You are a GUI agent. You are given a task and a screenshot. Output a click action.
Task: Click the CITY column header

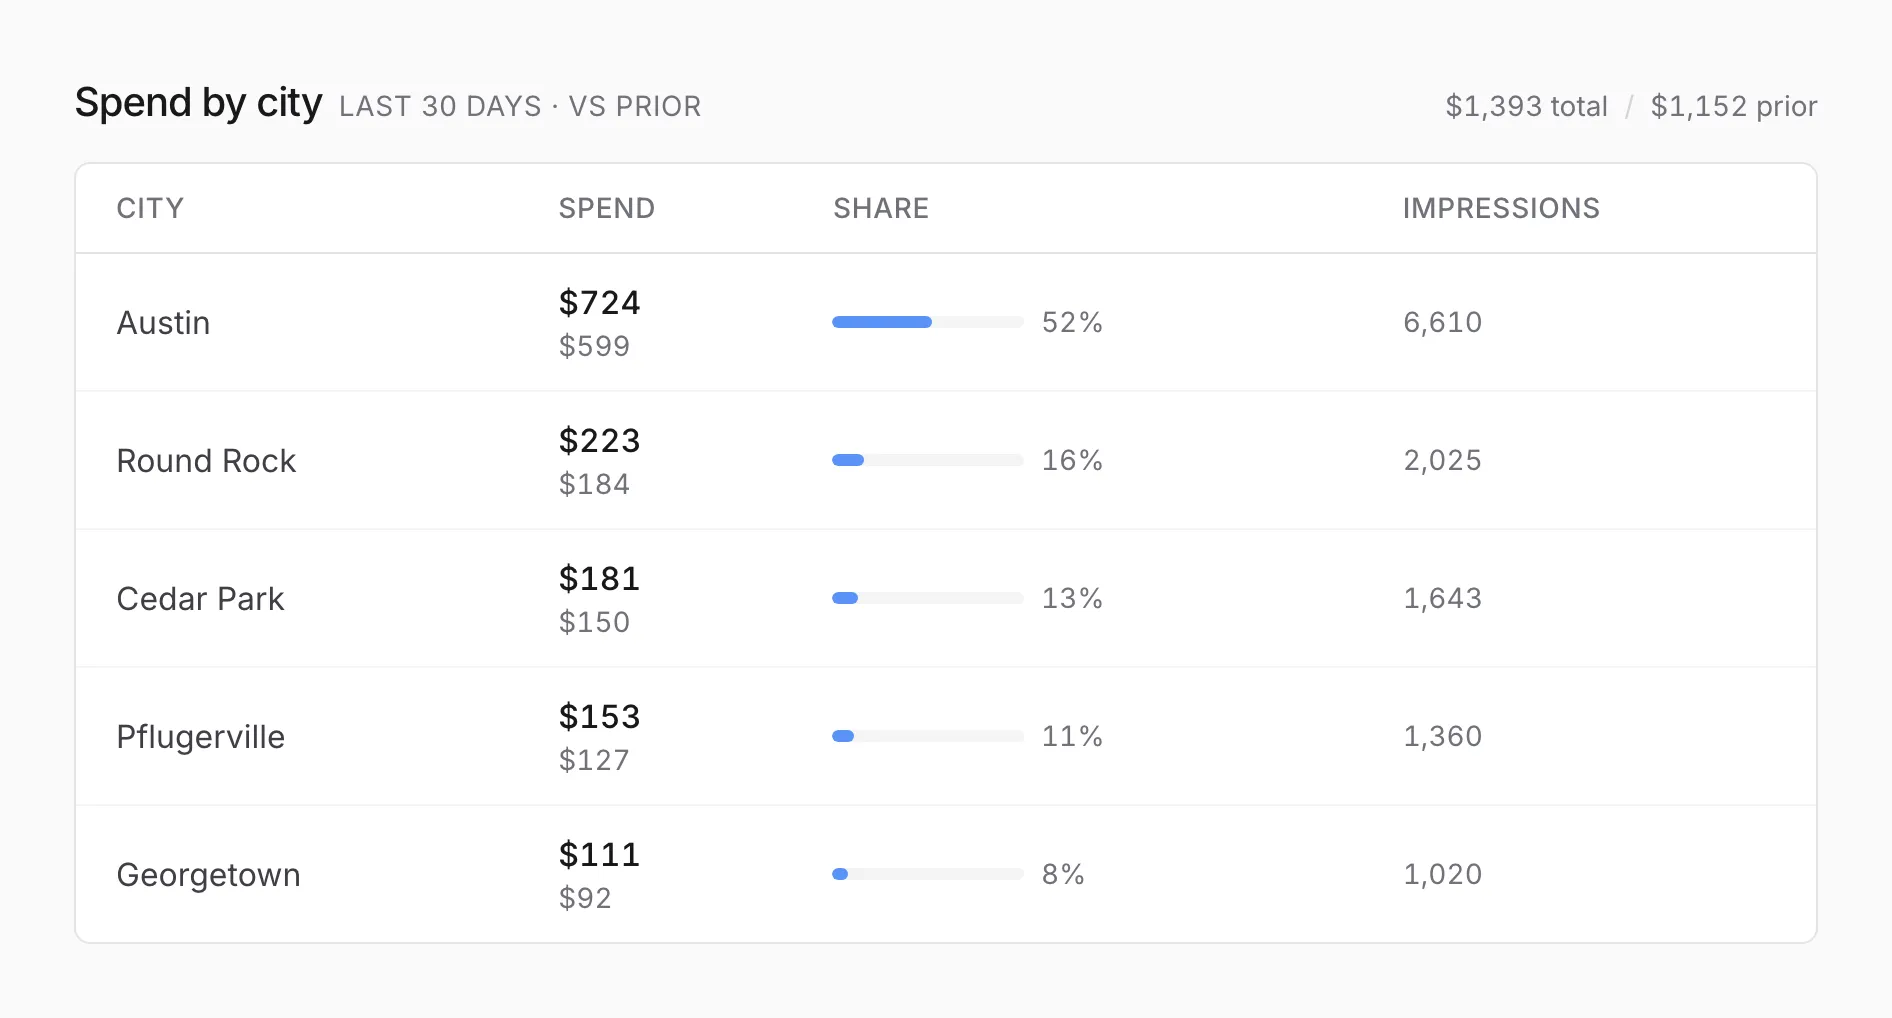[150, 208]
